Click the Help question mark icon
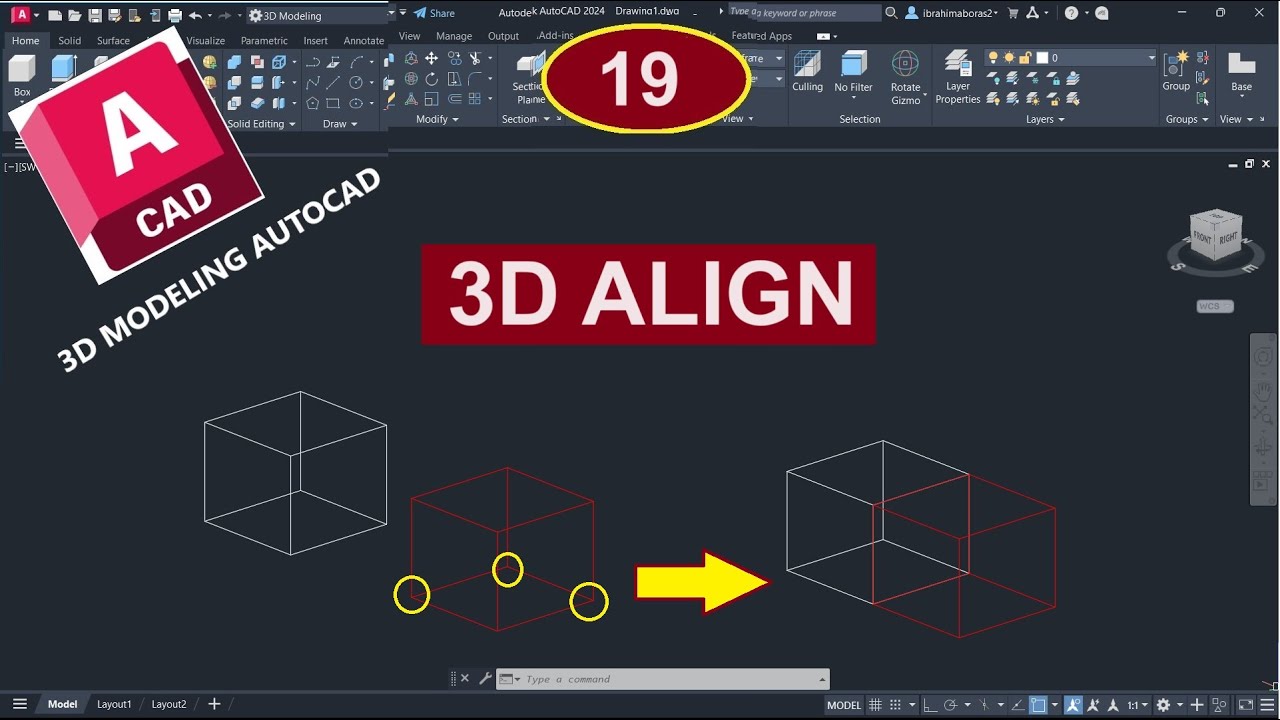The image size is (1280, 720). (x=1072, y=13)
